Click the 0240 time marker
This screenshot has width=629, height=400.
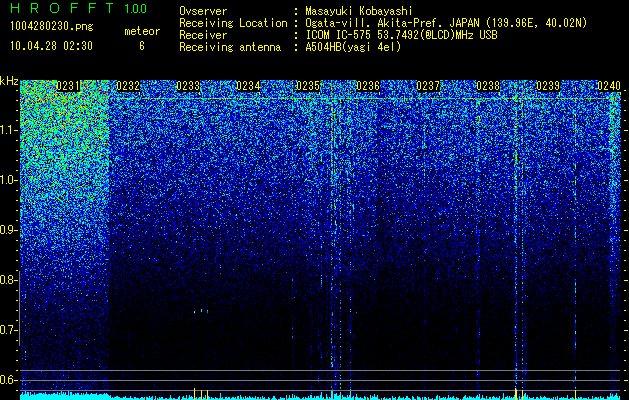[x=609, y=86]
